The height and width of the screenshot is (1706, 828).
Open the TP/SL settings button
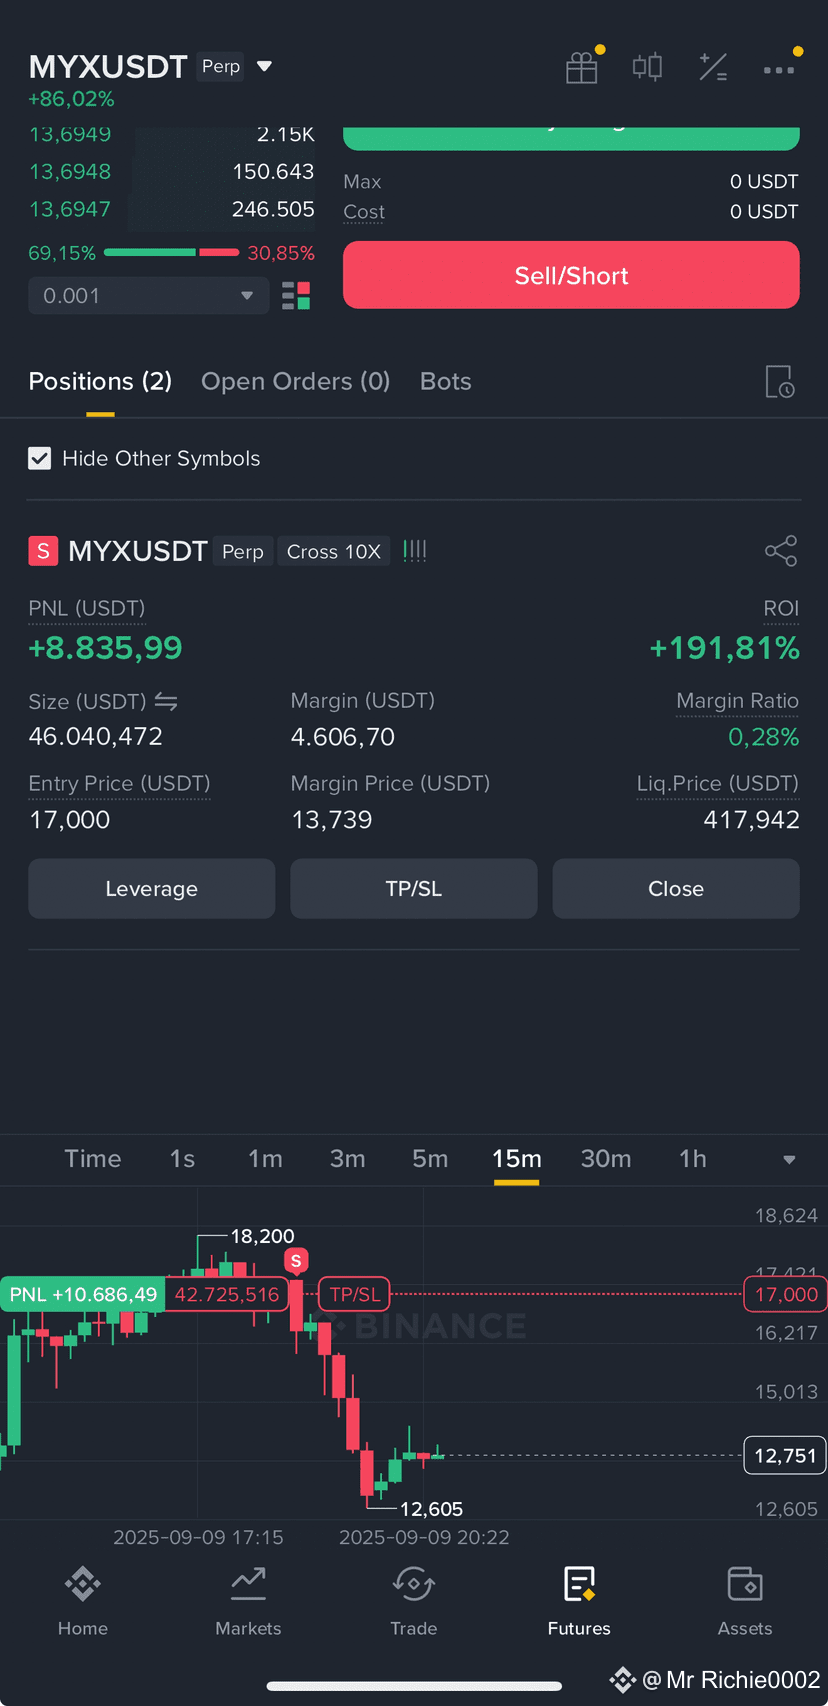(414, 889)
